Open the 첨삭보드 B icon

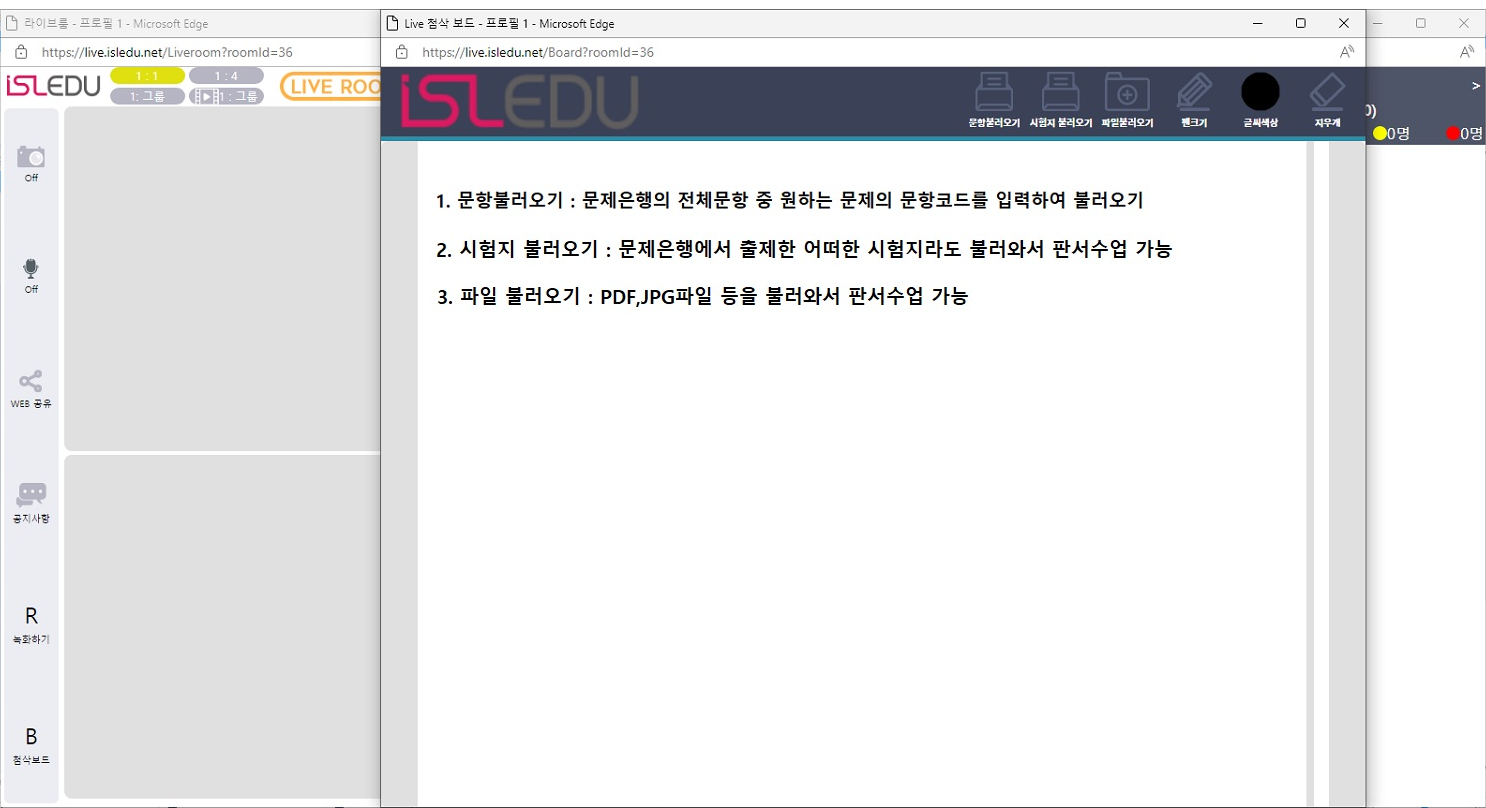[x=31, y=737]
